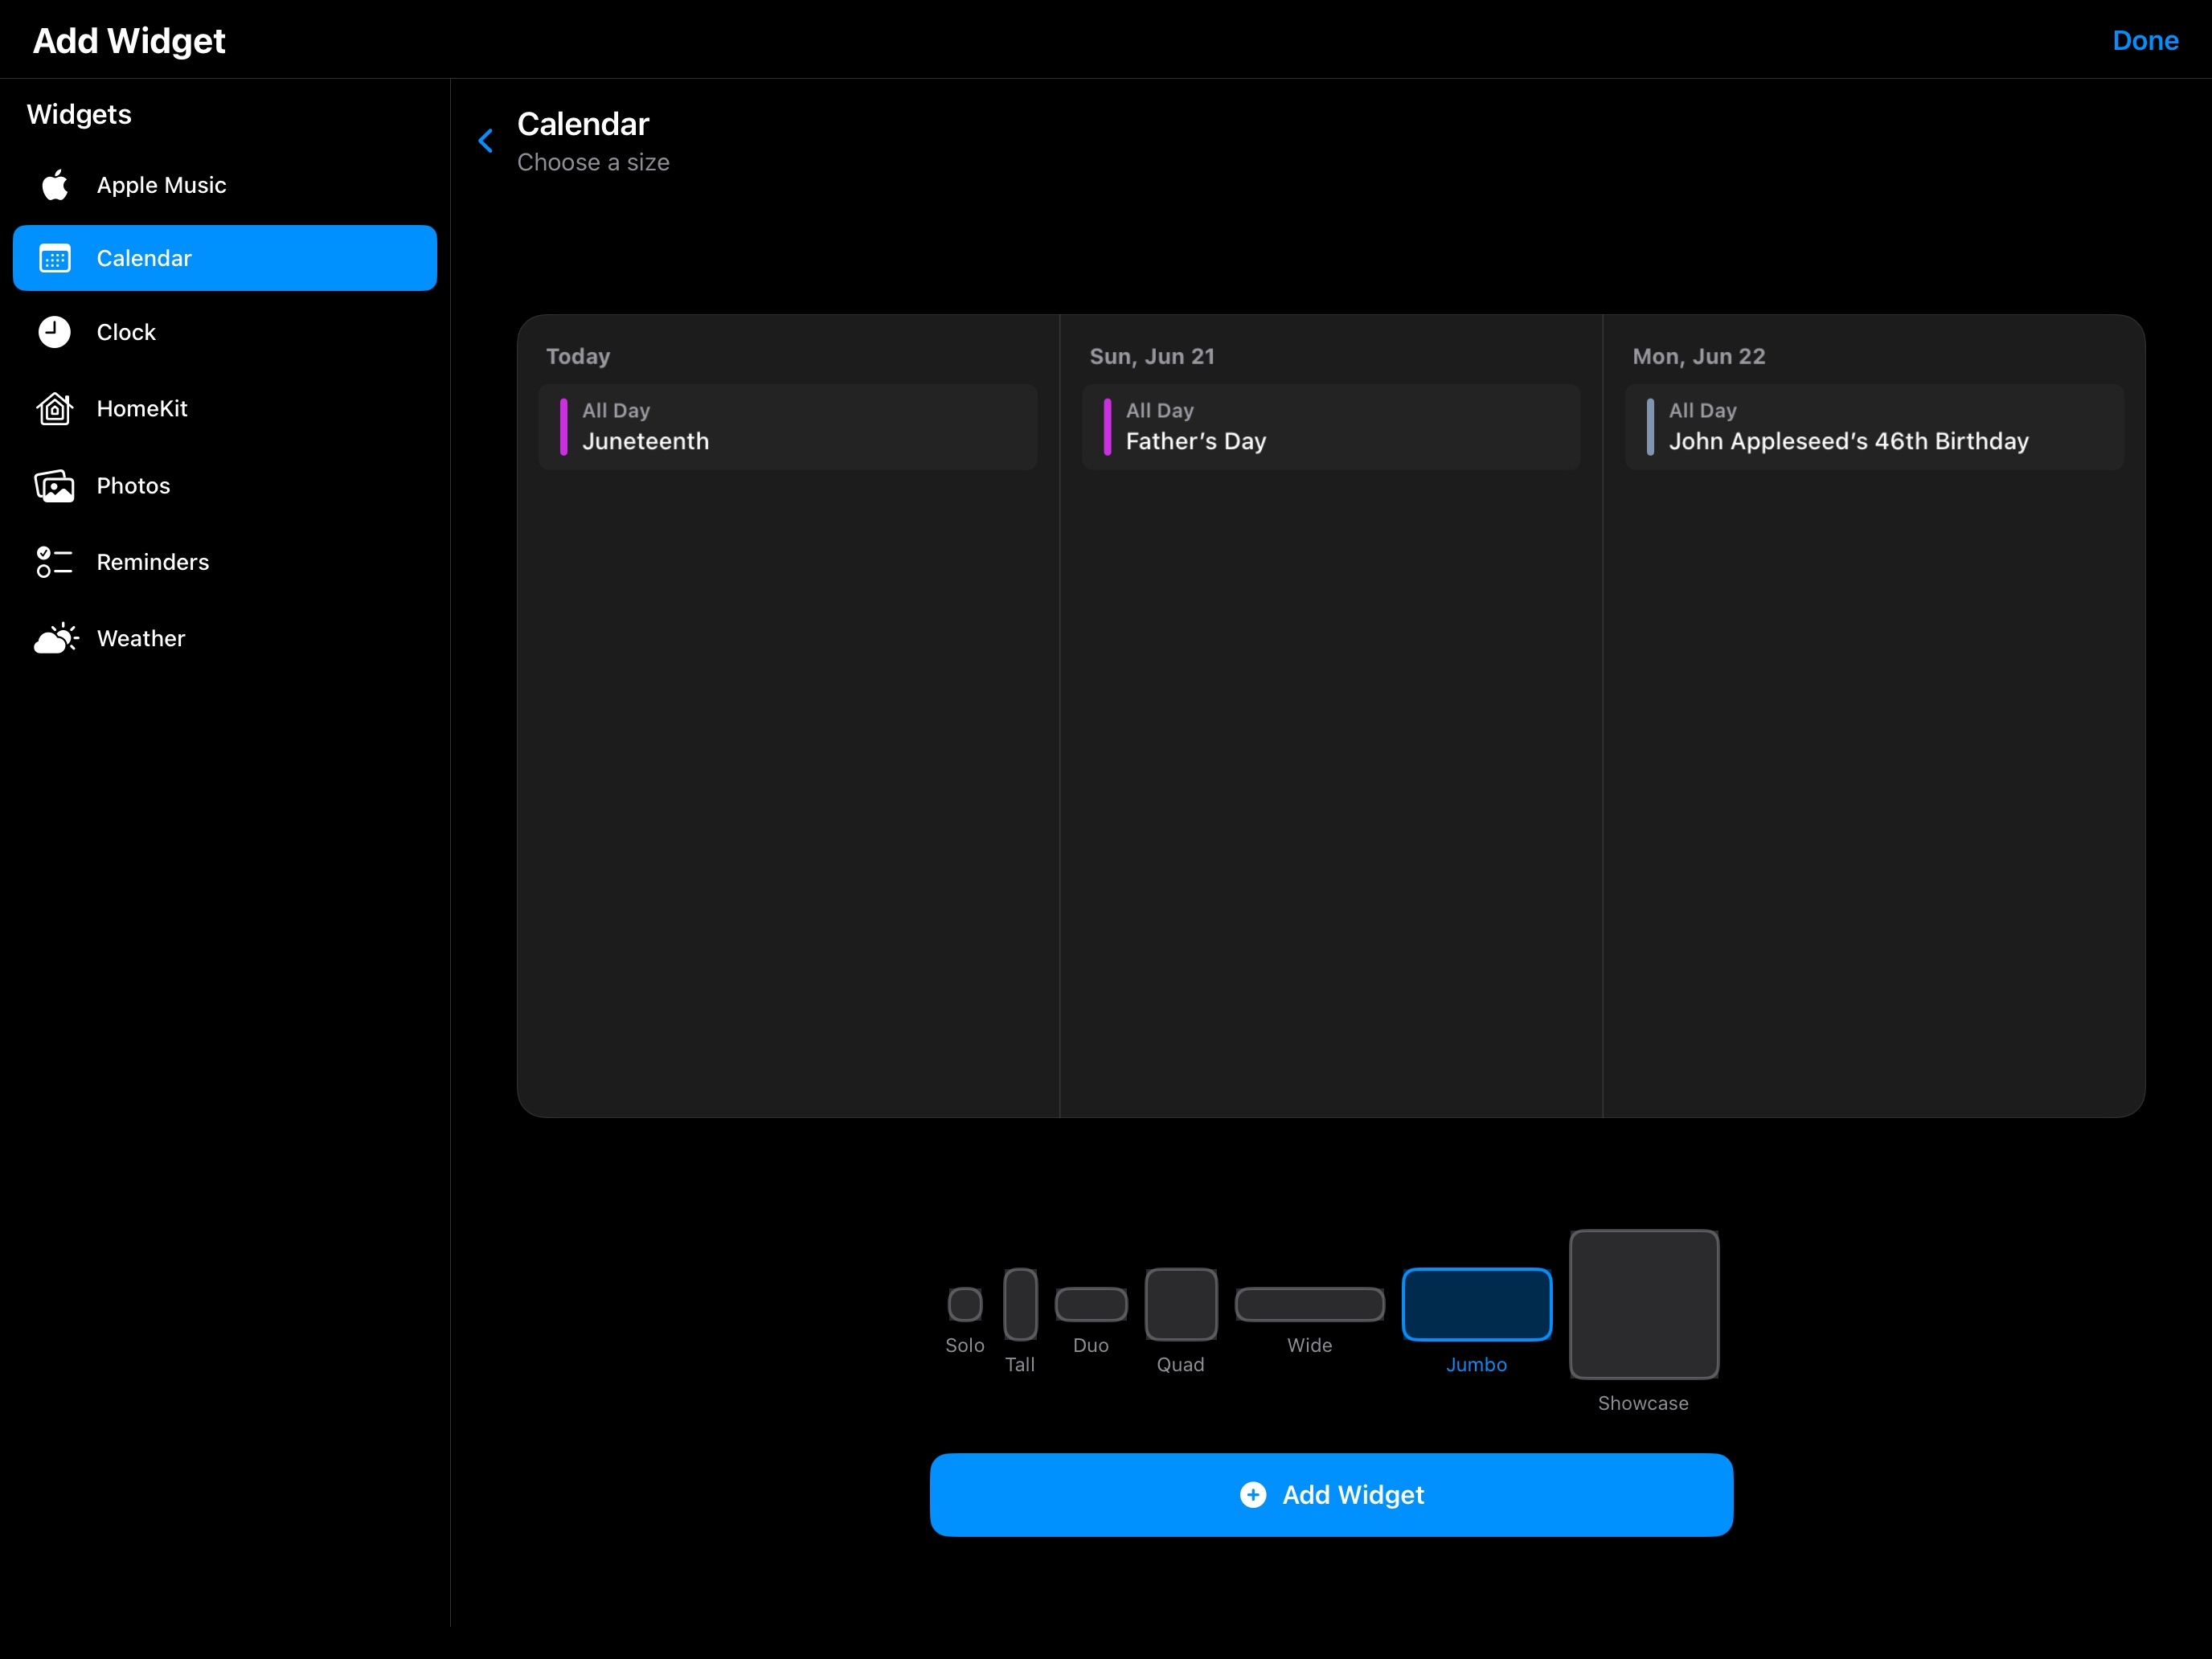Tap Done in the top right

click(x=2145, y=41)
